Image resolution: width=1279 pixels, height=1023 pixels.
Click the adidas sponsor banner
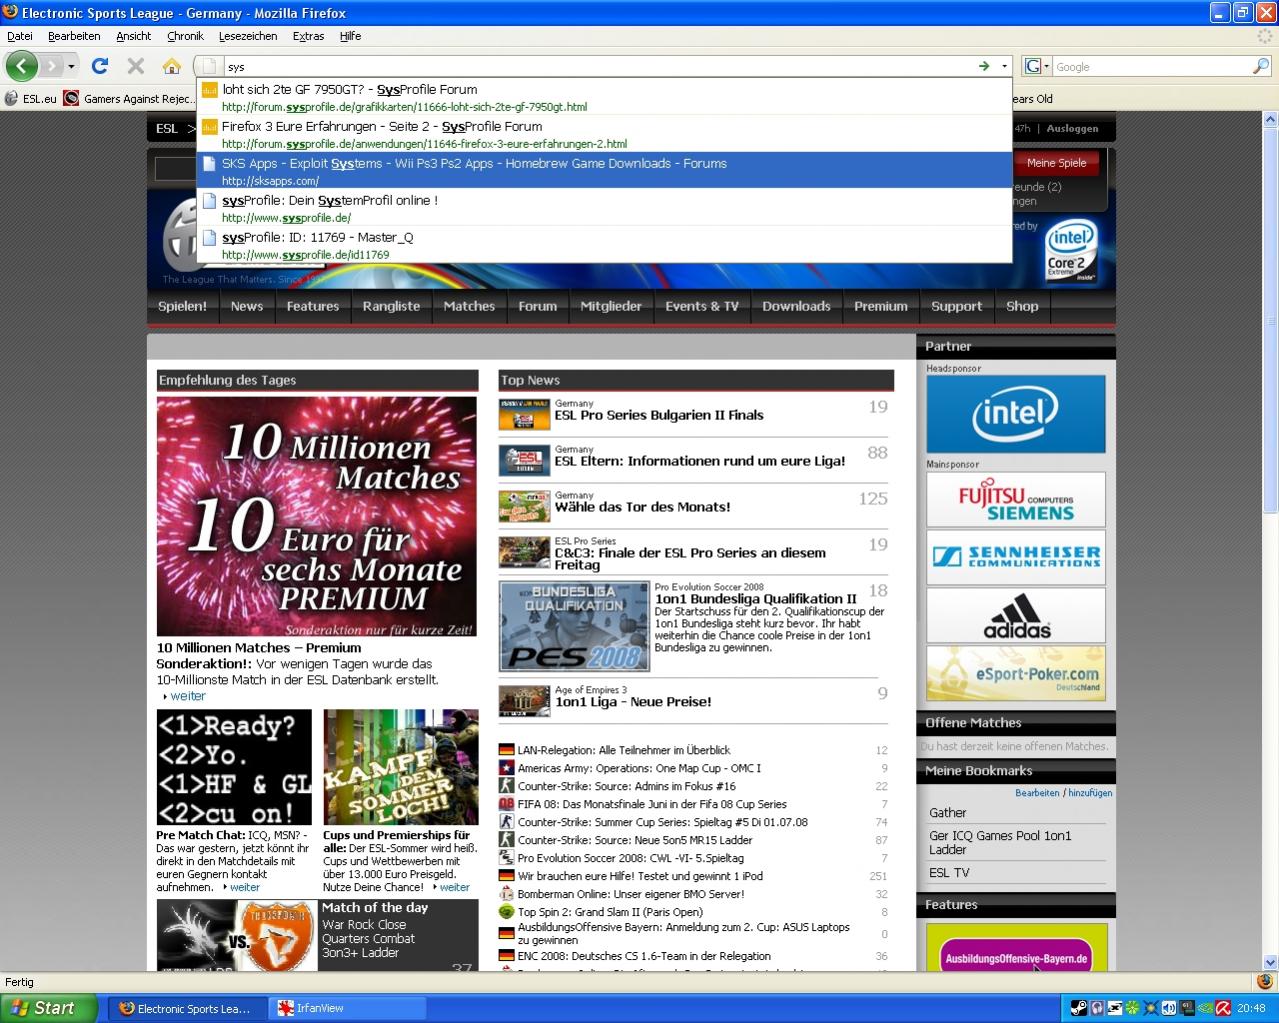click(1016, 615)
